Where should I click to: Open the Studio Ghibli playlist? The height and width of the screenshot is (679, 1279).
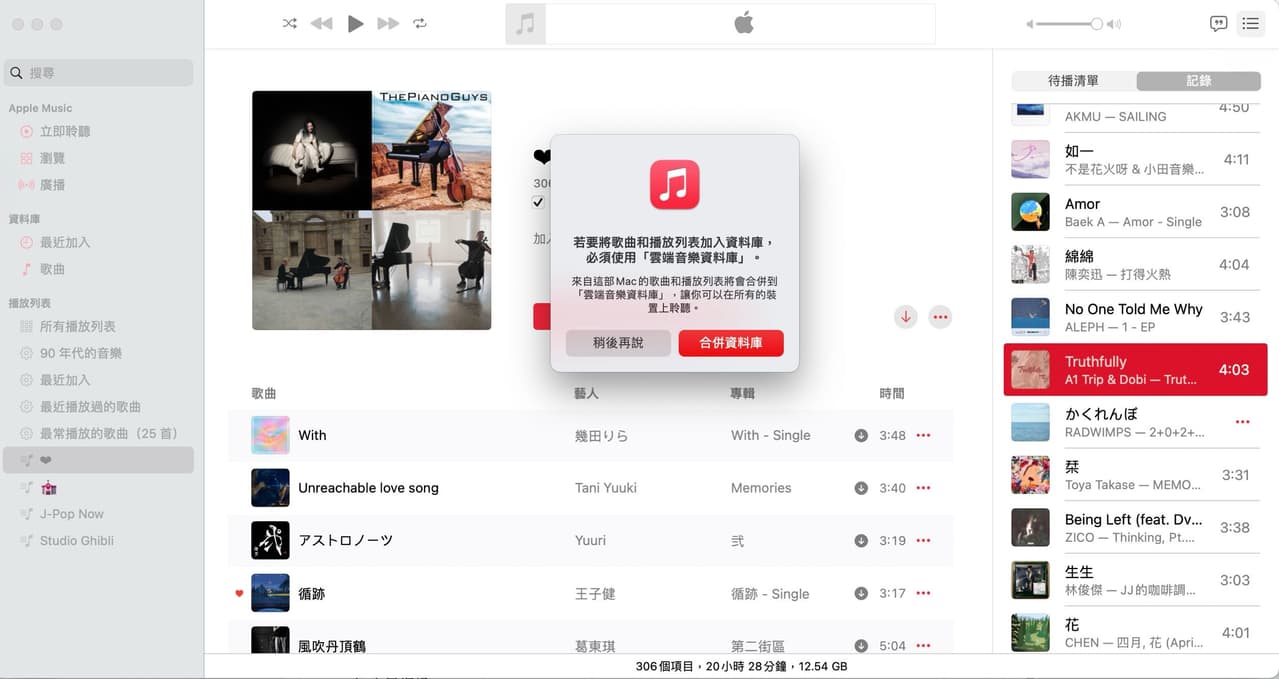[77, 541]
